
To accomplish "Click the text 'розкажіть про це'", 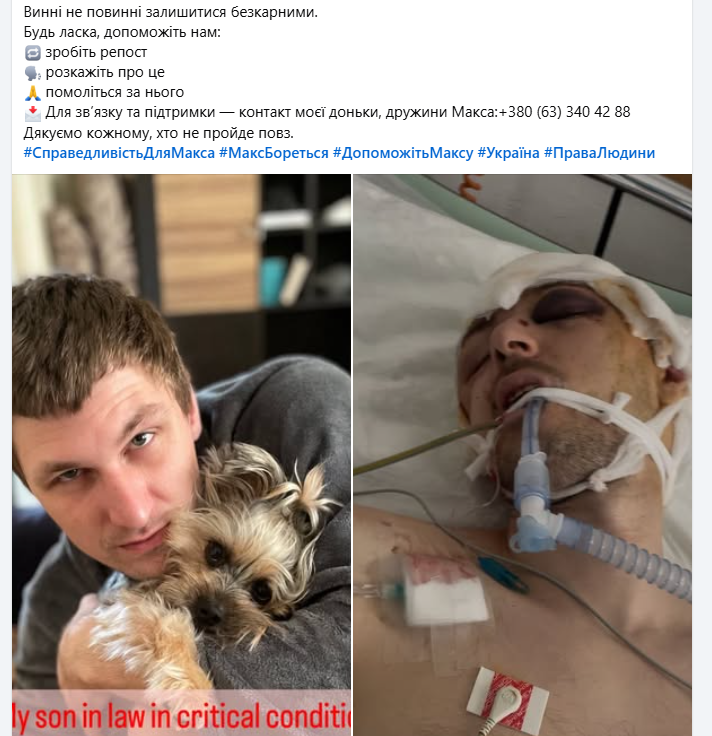I will click(105, 72).
